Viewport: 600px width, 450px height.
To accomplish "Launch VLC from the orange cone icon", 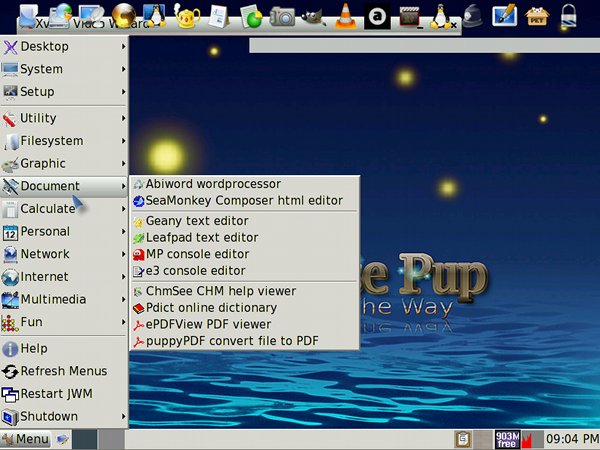I will [x=345, y=16].
